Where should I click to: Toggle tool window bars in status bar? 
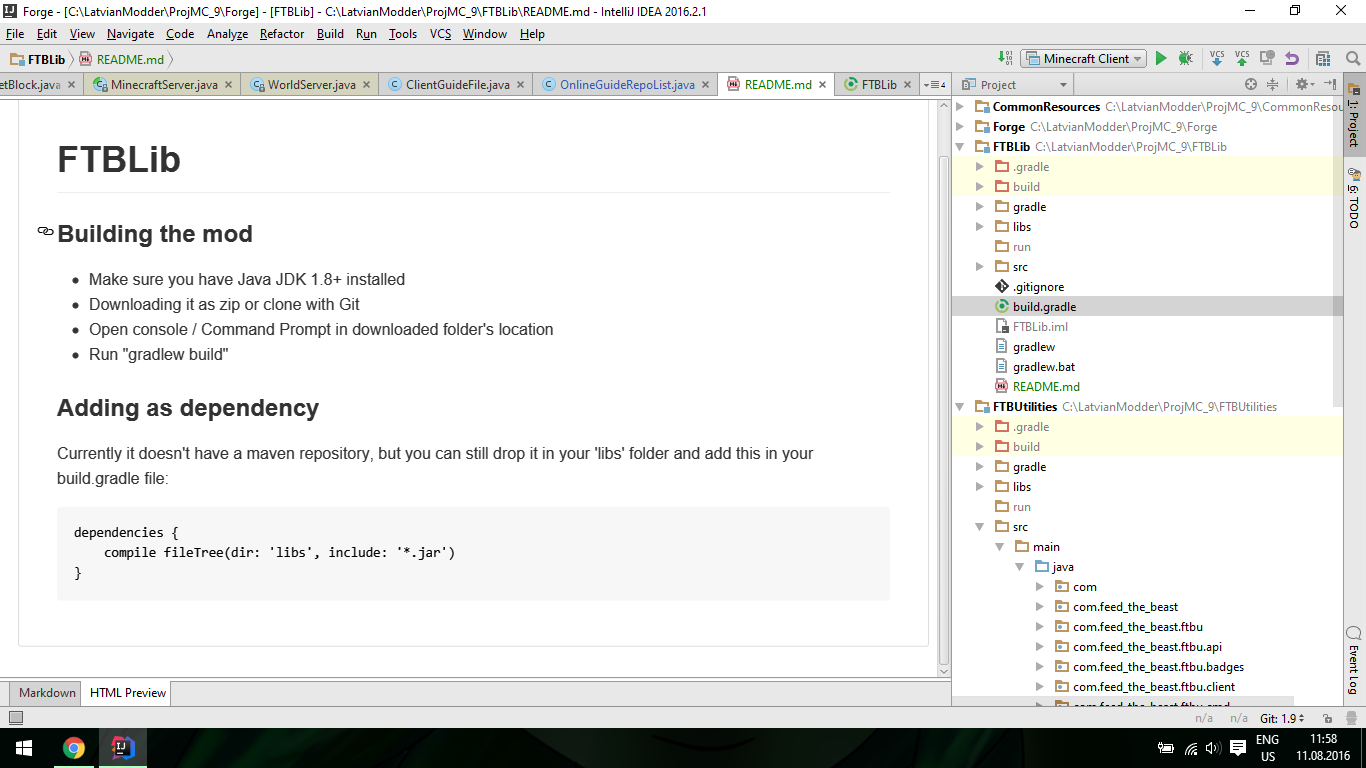coord(15,718)
